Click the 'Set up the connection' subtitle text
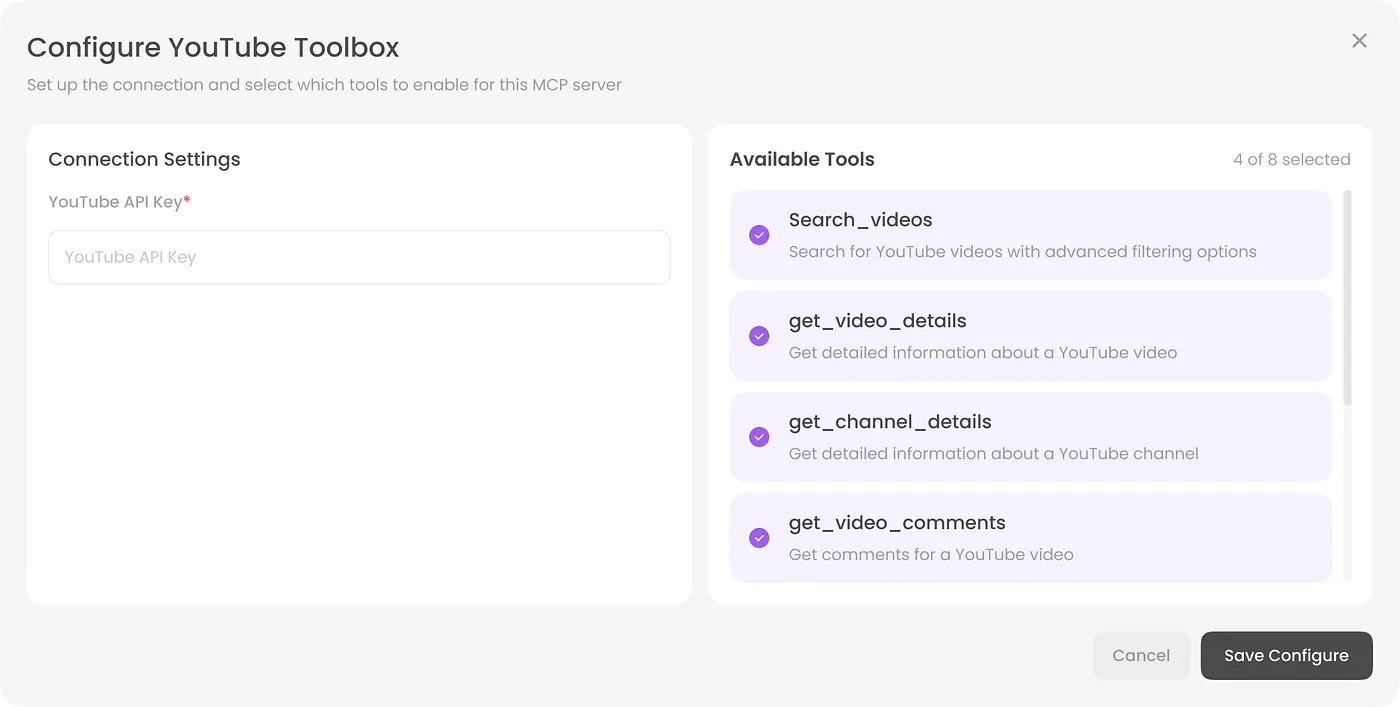1400x707 pixels. (324, 85)
